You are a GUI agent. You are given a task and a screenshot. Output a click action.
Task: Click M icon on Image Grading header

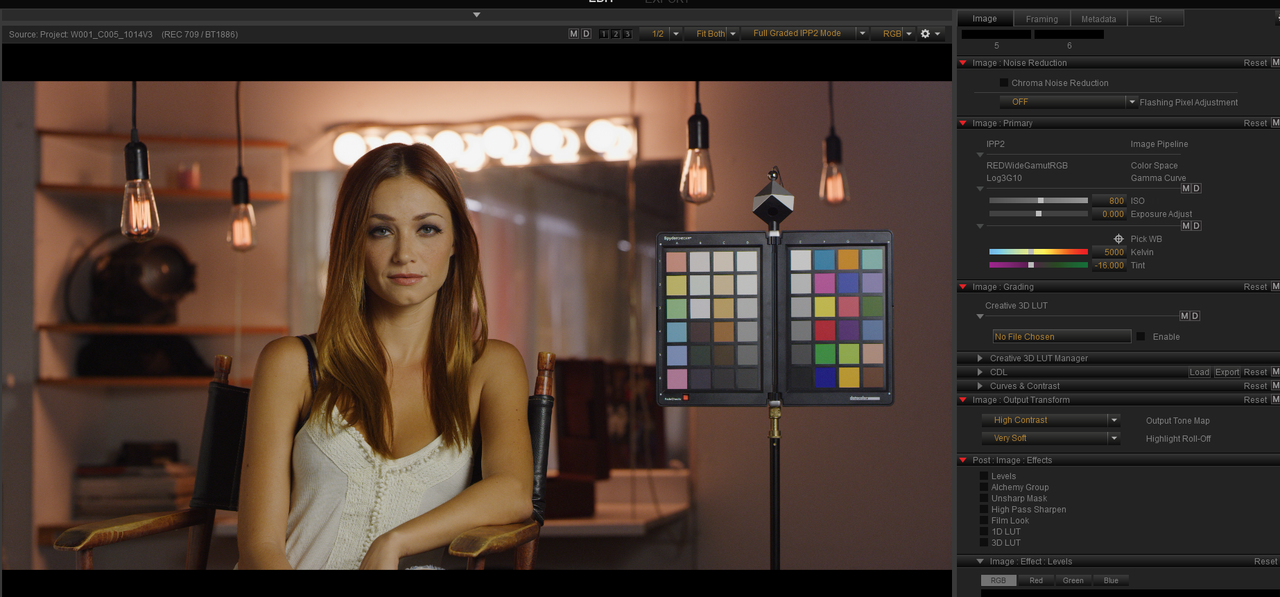coord(1275,287)
